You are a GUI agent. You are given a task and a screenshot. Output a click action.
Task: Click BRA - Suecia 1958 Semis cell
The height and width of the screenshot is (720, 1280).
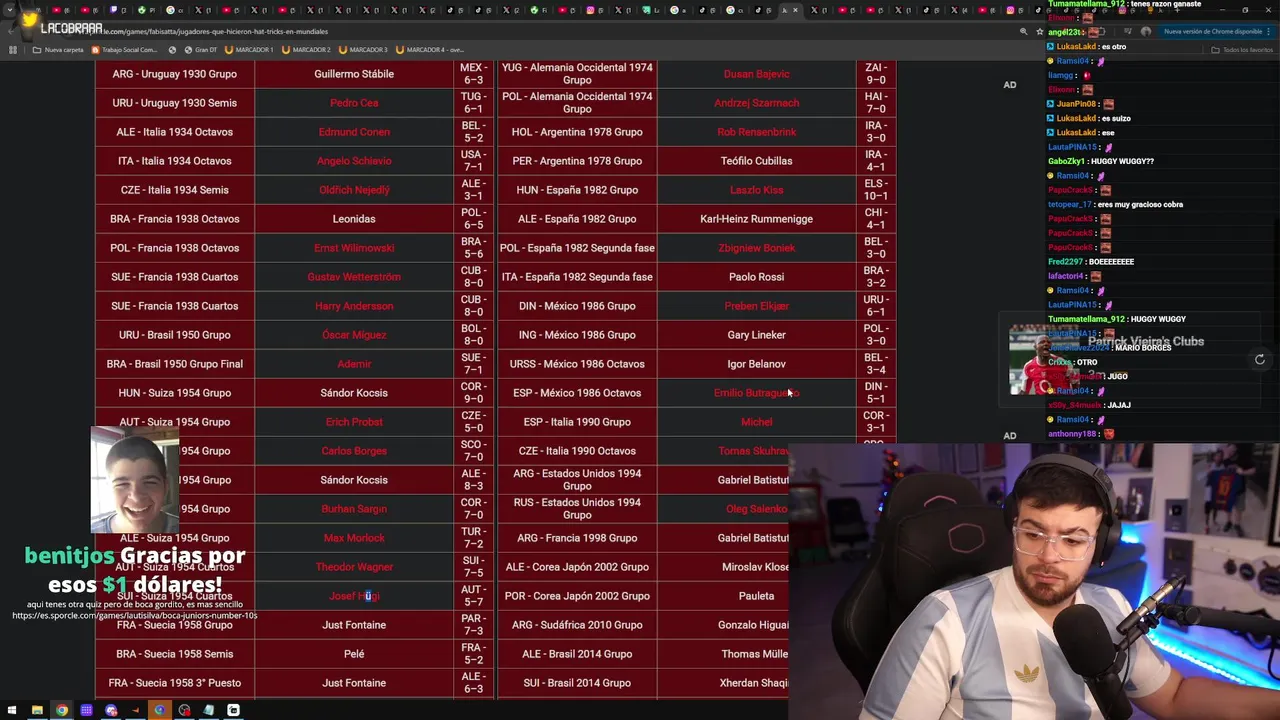click(175, 654)
